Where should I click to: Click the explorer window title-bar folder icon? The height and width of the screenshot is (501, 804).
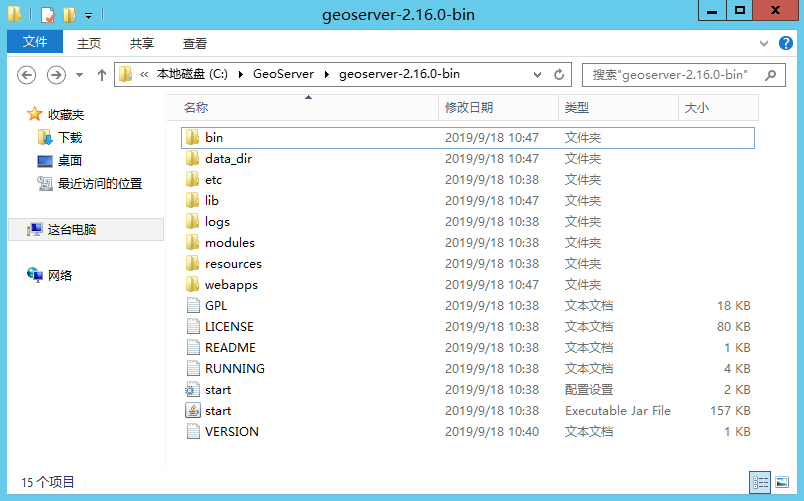(x=14, y=14)
